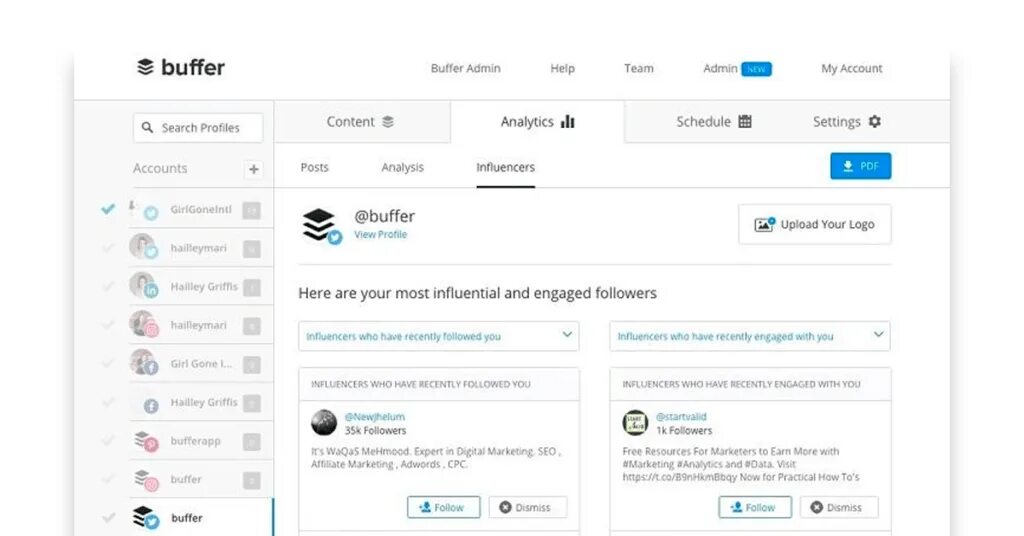Open @startvalid profile link
This screenshot has height=536, width=1024.
pos(681,417)
